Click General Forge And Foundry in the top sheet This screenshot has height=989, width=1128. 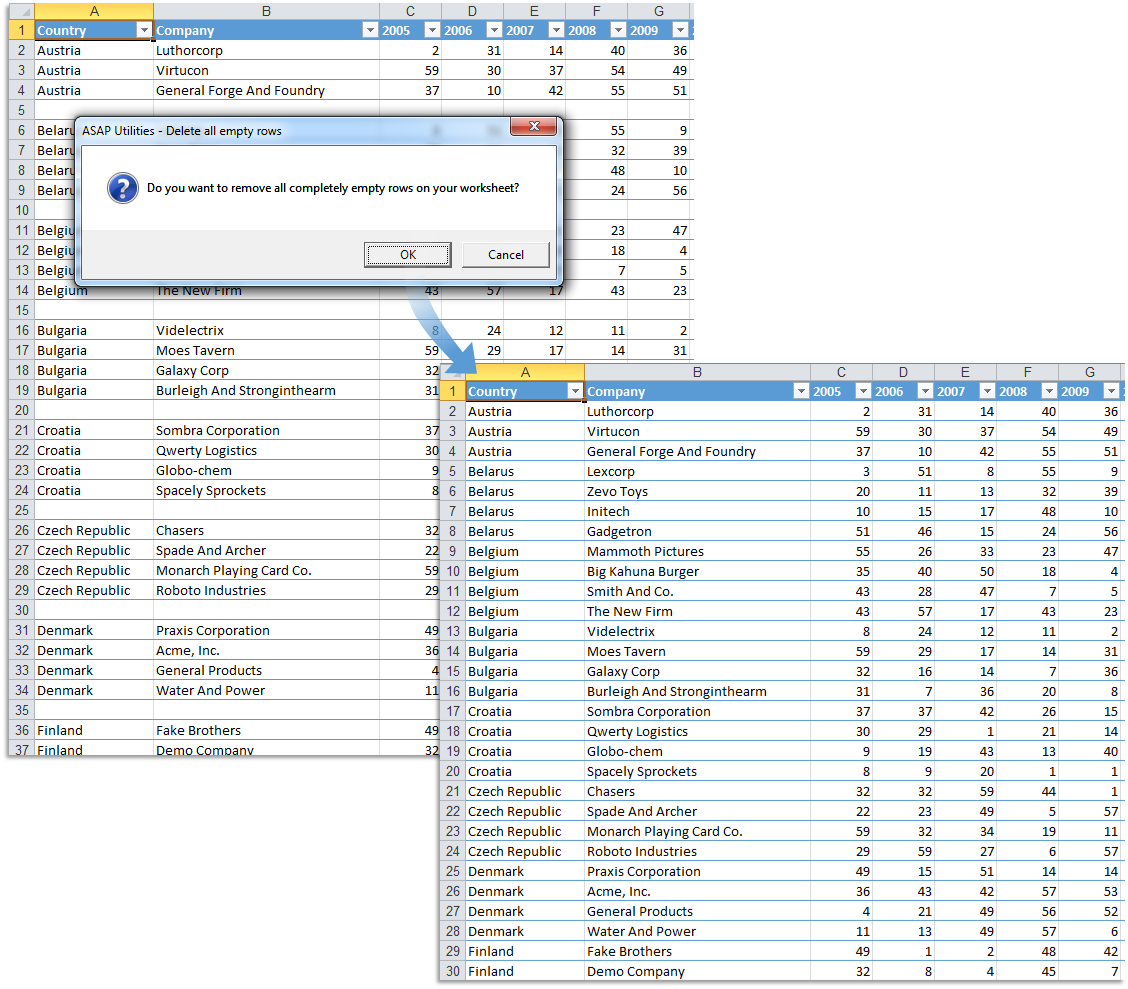tap(266, 91)
